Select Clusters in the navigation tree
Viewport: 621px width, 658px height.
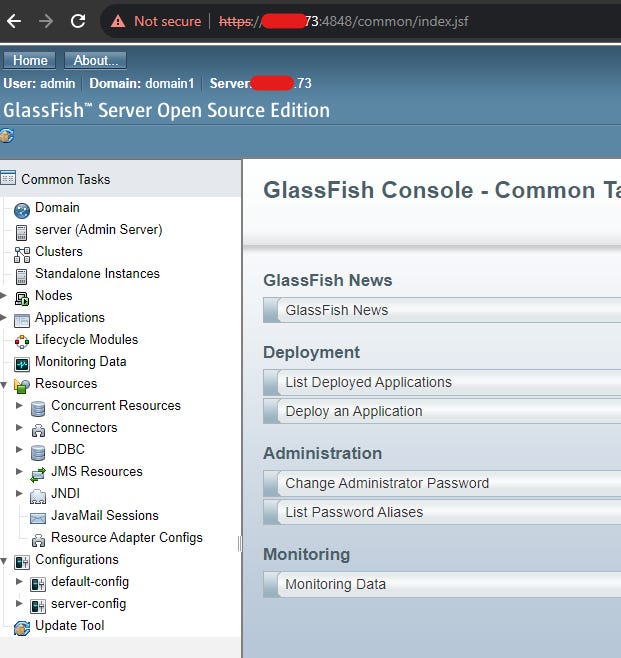click(x=59, y=251)
